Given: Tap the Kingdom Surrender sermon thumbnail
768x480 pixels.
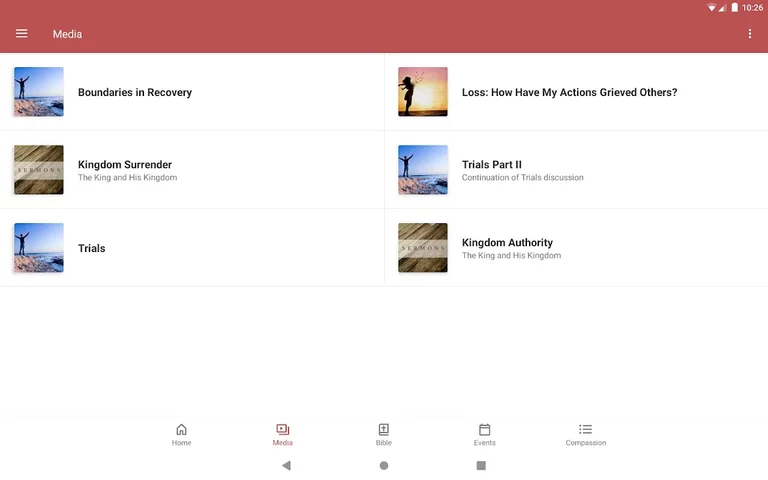Looking at the screenshot, I should [x=39, y=170].
